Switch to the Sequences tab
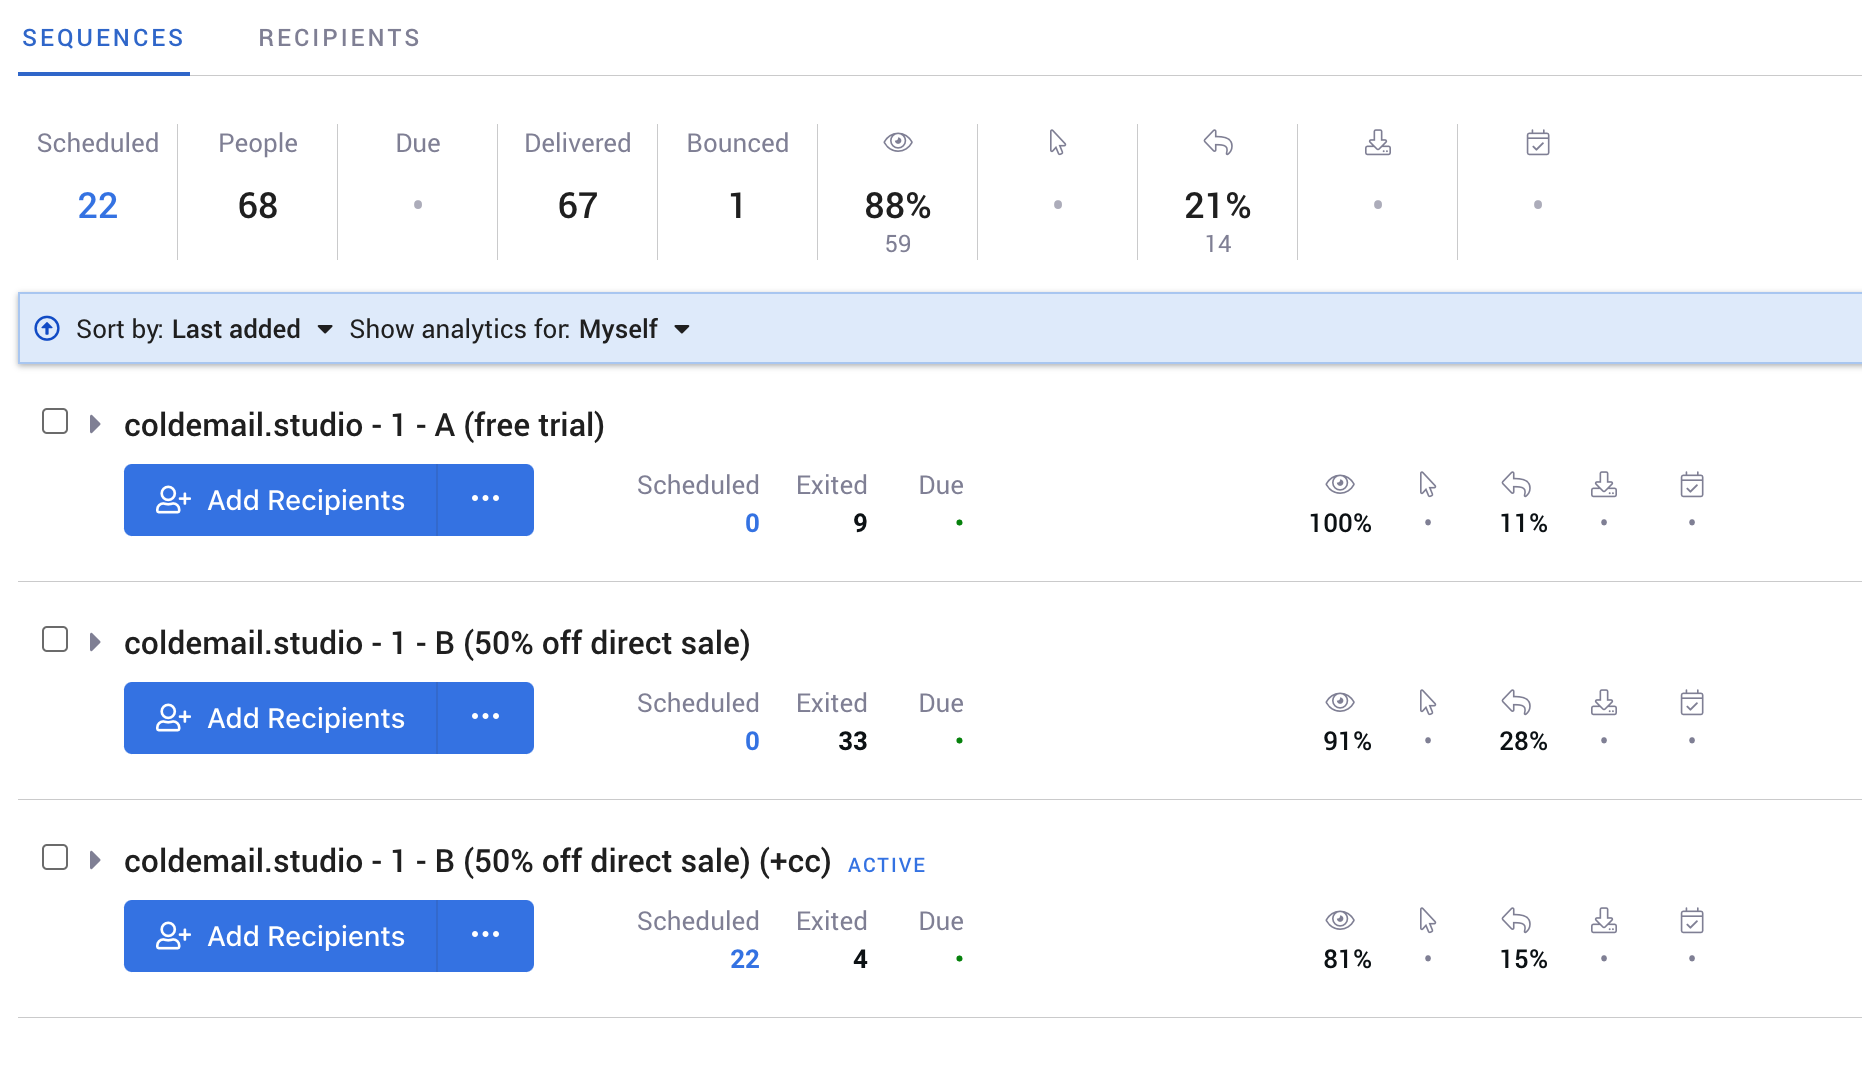 click(103, 38)
